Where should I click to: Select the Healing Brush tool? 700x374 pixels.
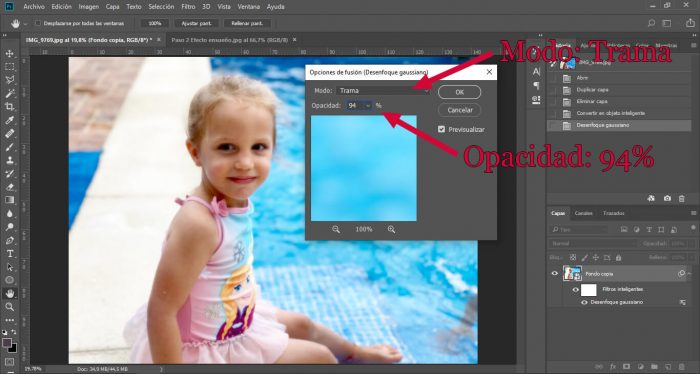pos(9,133)
